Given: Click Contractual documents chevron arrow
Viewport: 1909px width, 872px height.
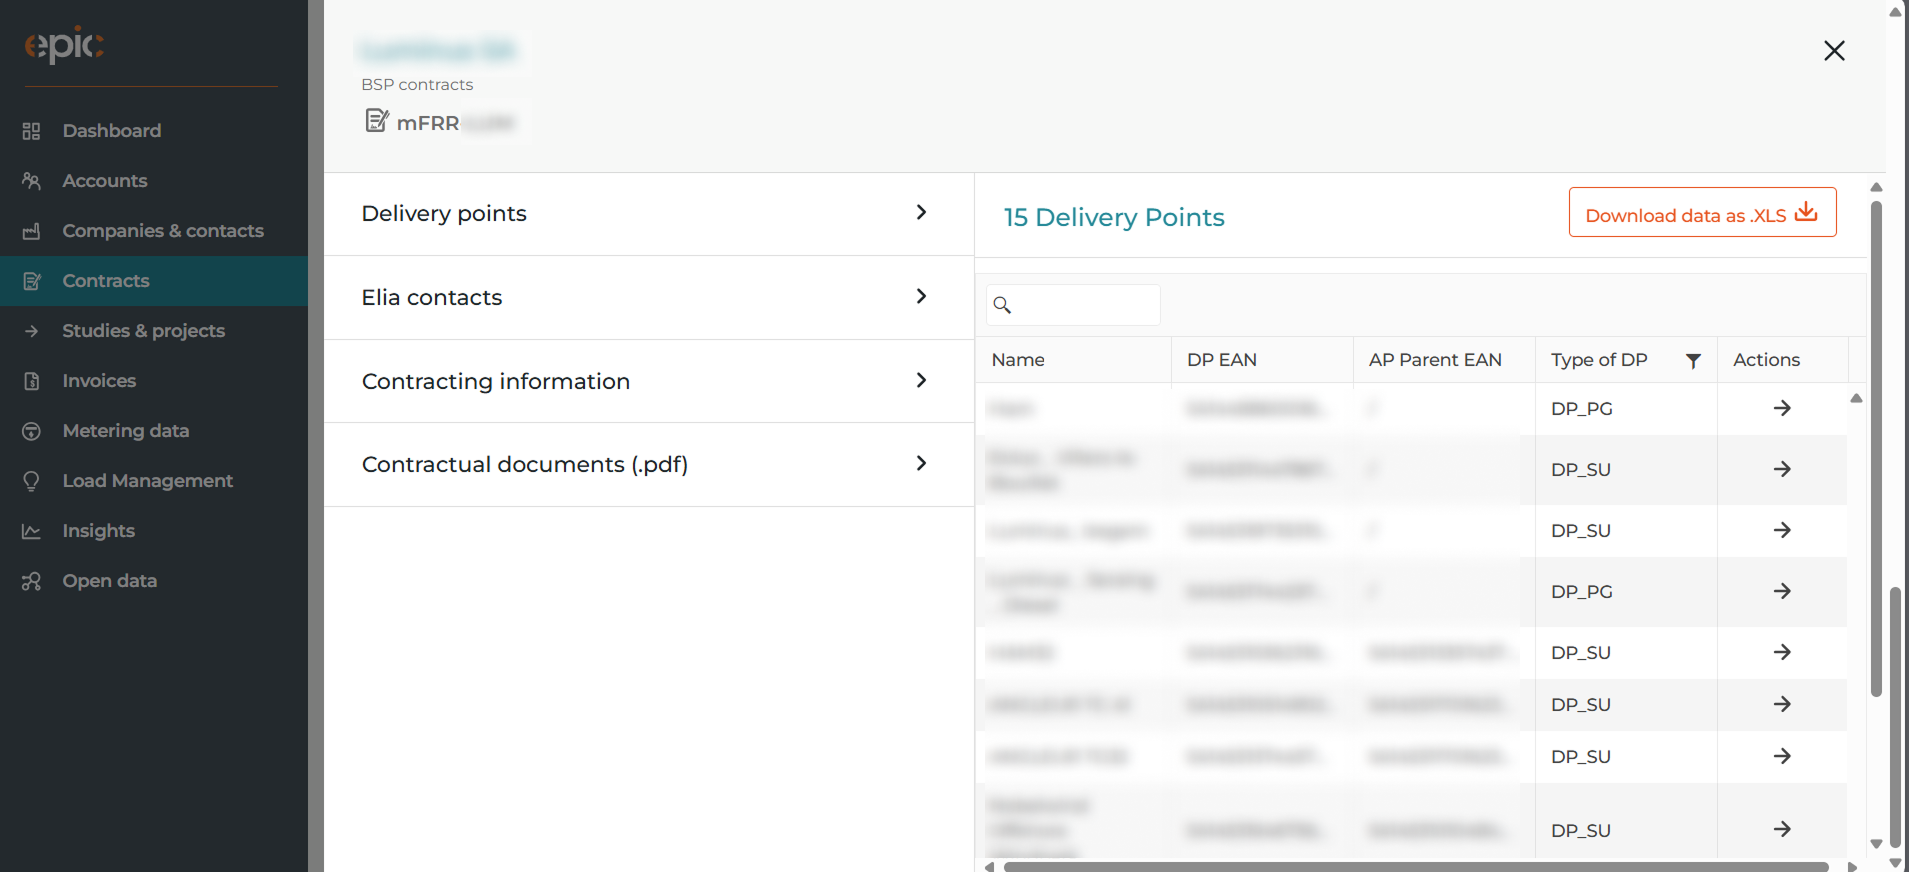Looking at the screenshot, I should [921, 463].
